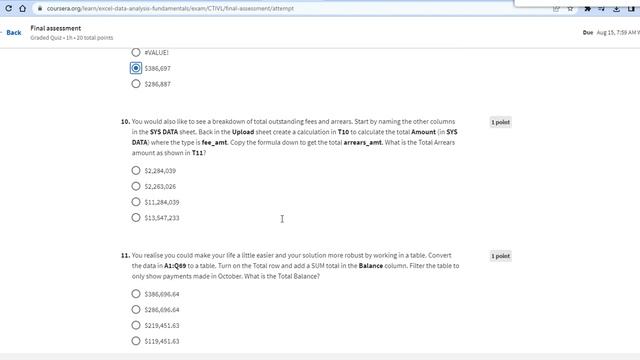Pick the $11,284,039 option
The height and width of the screenshot is (360, 640).
pyautogui.click(x=136, y=202)
